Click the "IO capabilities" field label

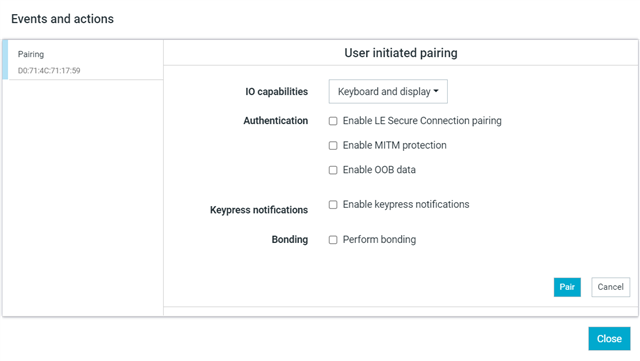pyautogui.click(x=276, y=91)
